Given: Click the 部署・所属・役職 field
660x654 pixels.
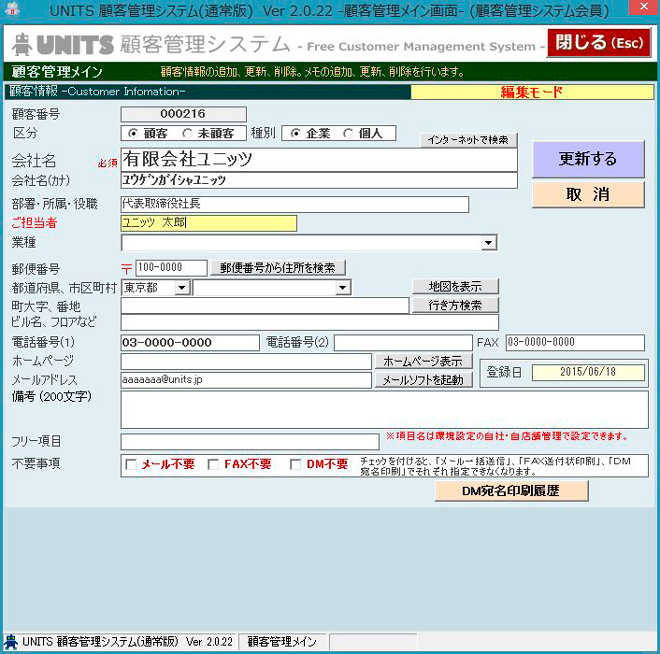Looking at the screenshot, I should [295, 204].
